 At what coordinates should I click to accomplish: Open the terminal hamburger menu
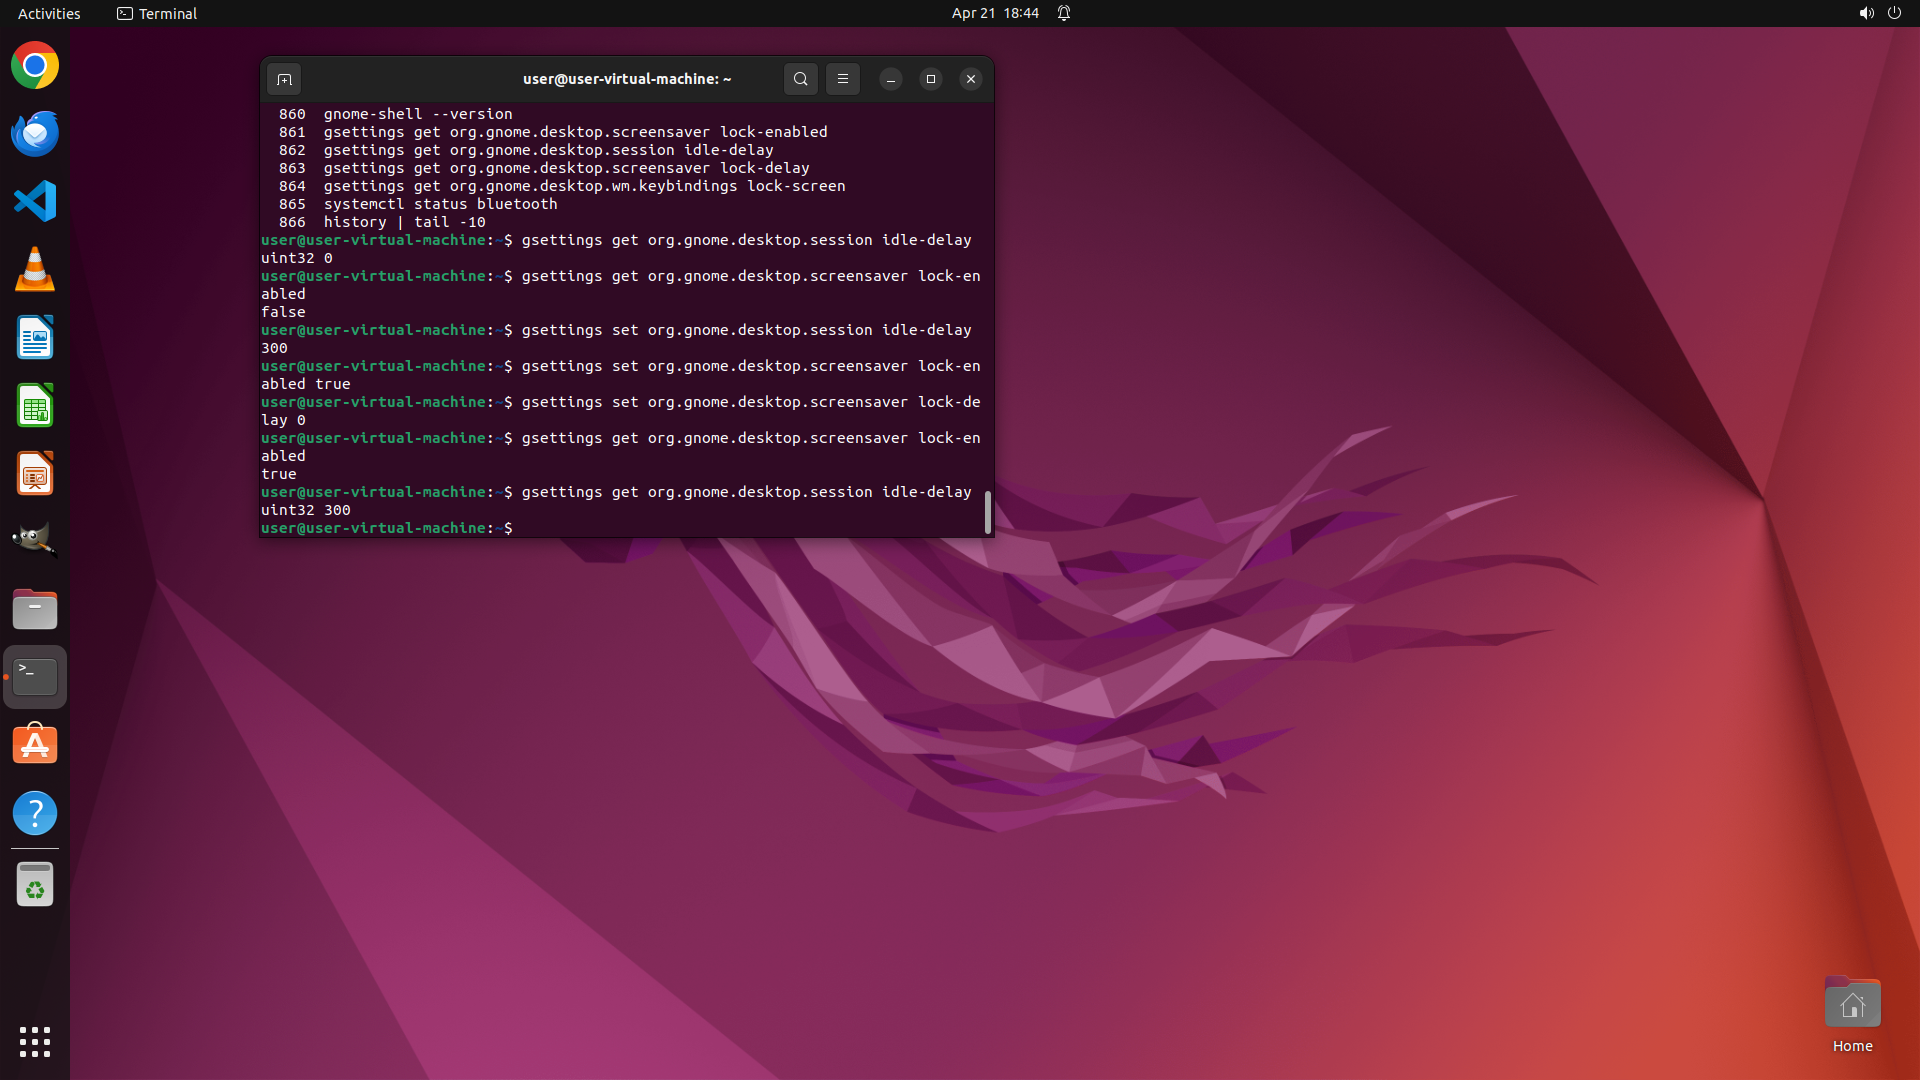(843, 79)
